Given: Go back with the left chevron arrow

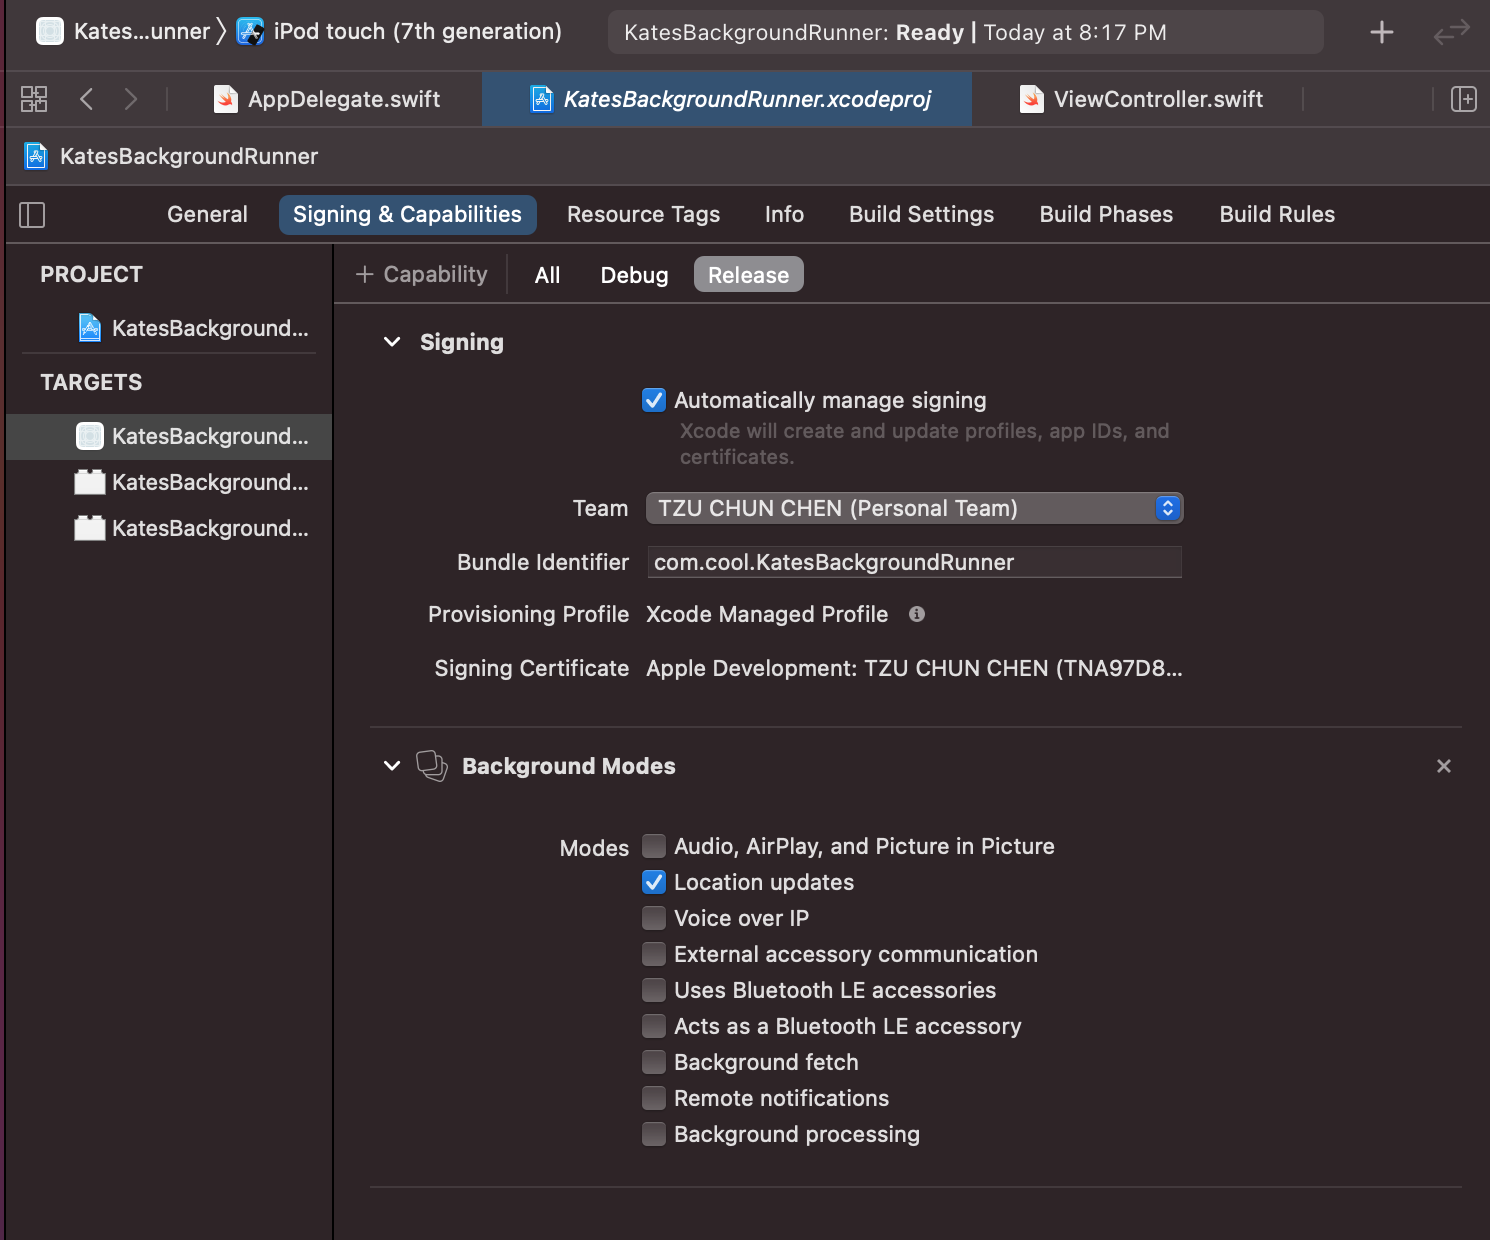Looking at the screenshot, I should coord(87,99).
